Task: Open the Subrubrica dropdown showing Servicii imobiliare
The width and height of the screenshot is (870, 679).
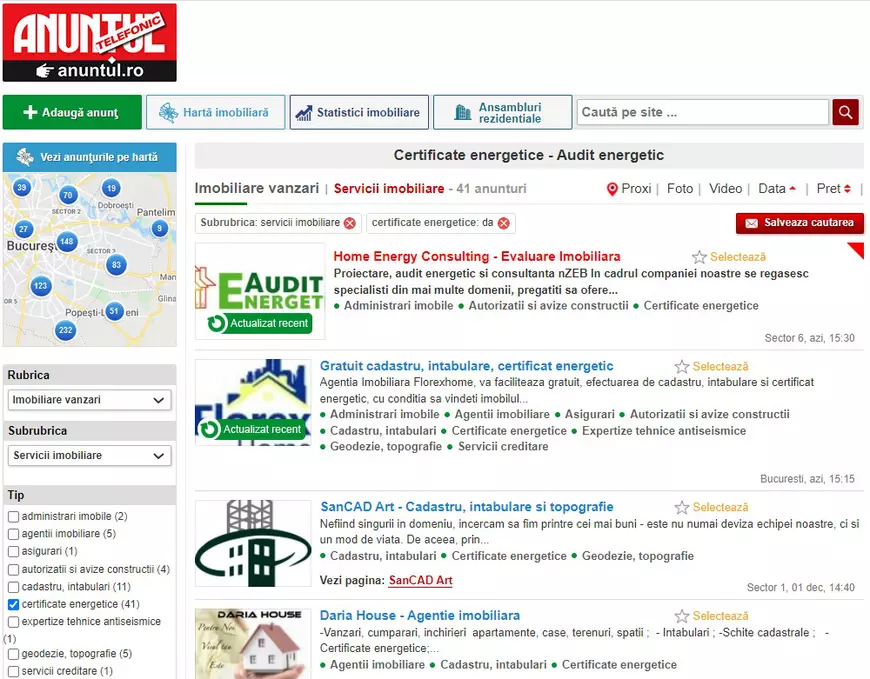Action: (x=89, y=455)
